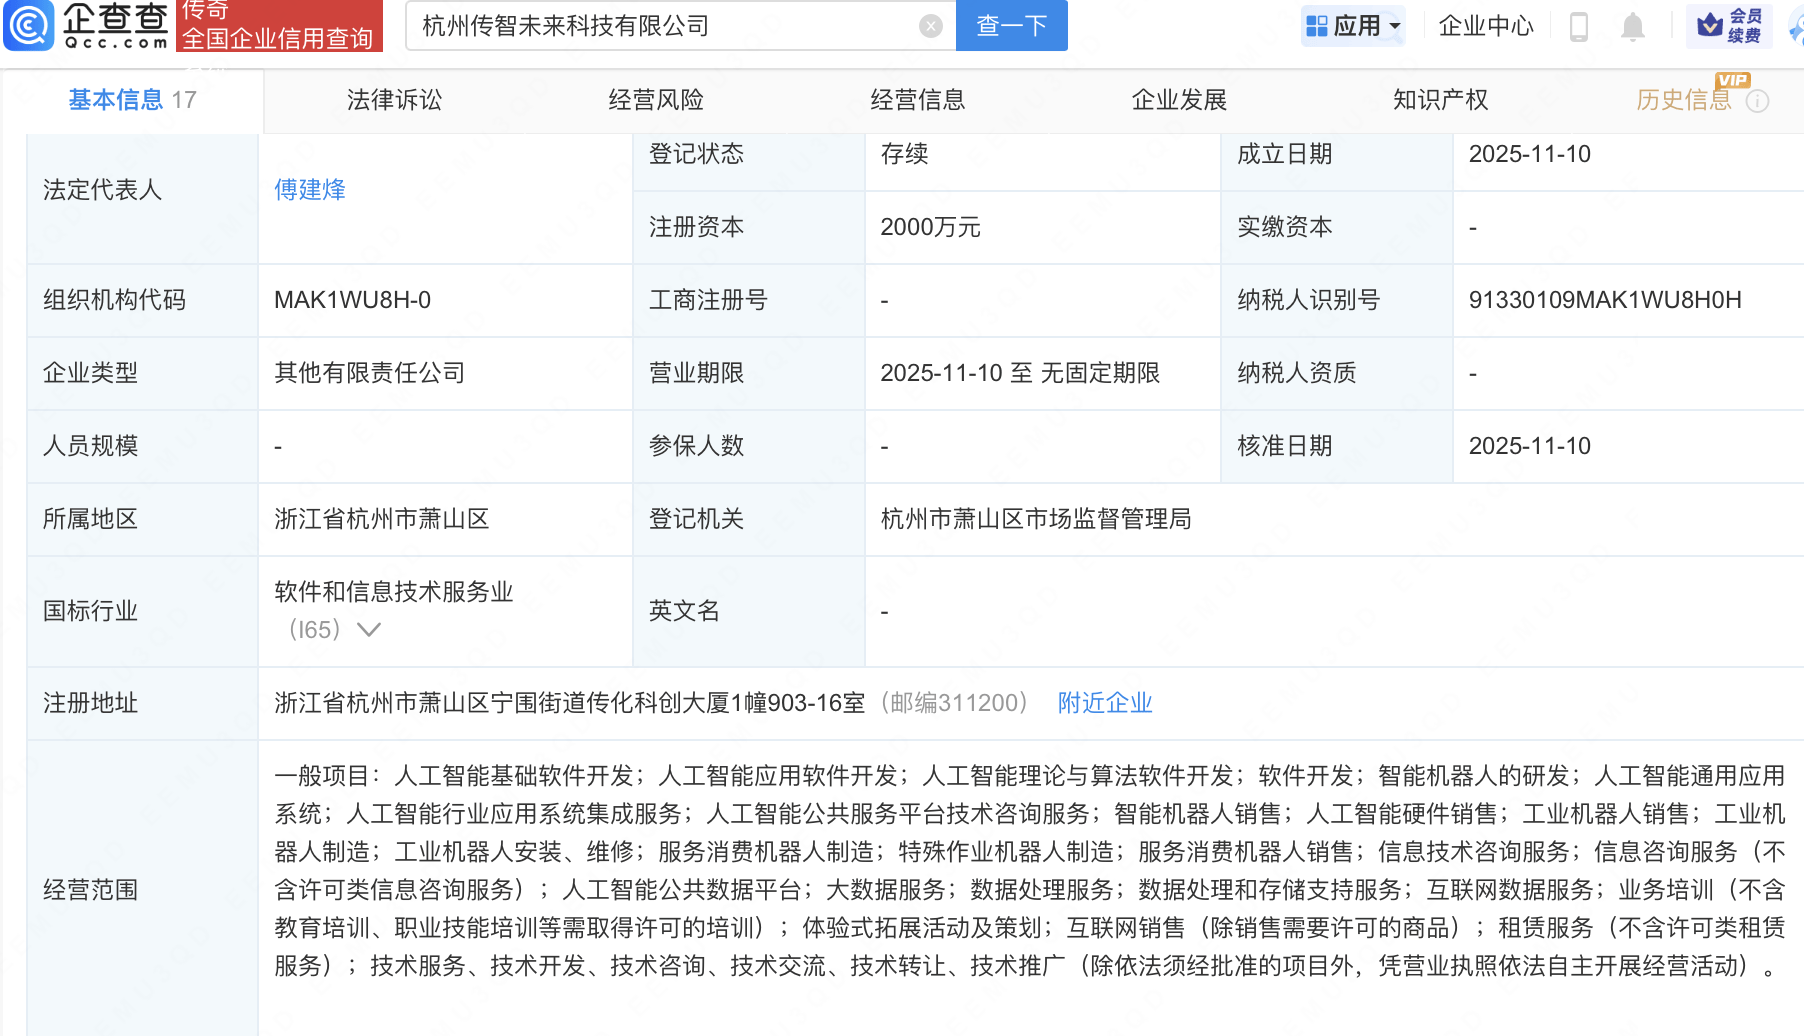
Task: Clear the search box with the X icon
Action: pos(930,26)
